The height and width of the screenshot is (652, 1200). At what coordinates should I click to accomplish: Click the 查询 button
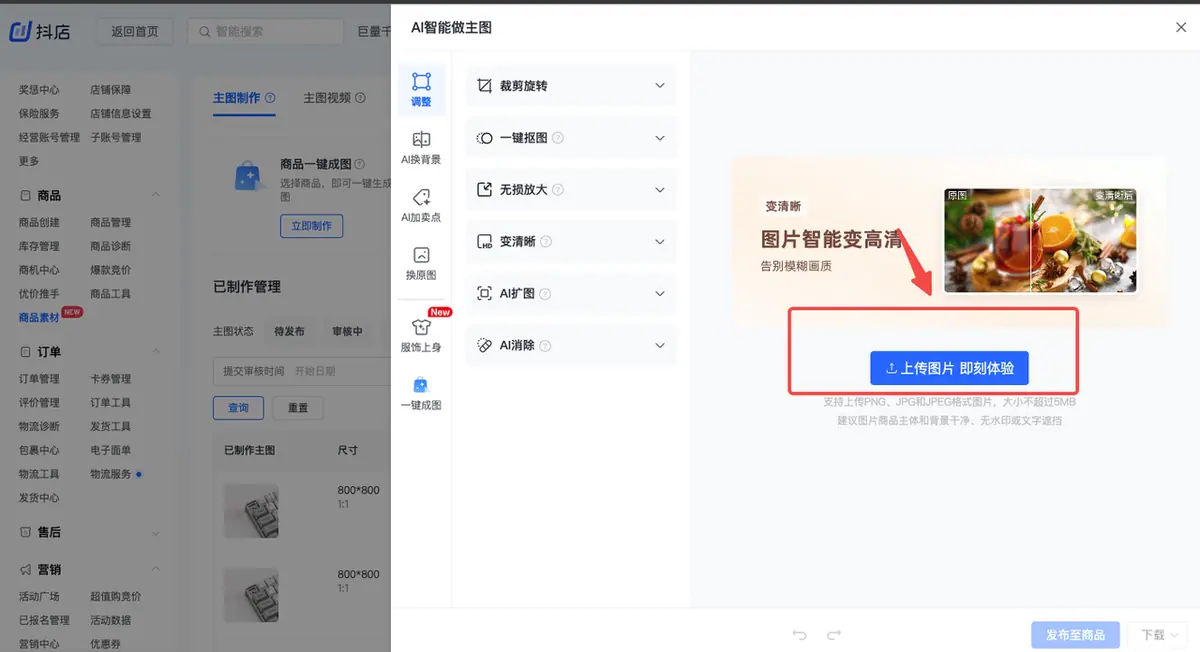point(238,408)
